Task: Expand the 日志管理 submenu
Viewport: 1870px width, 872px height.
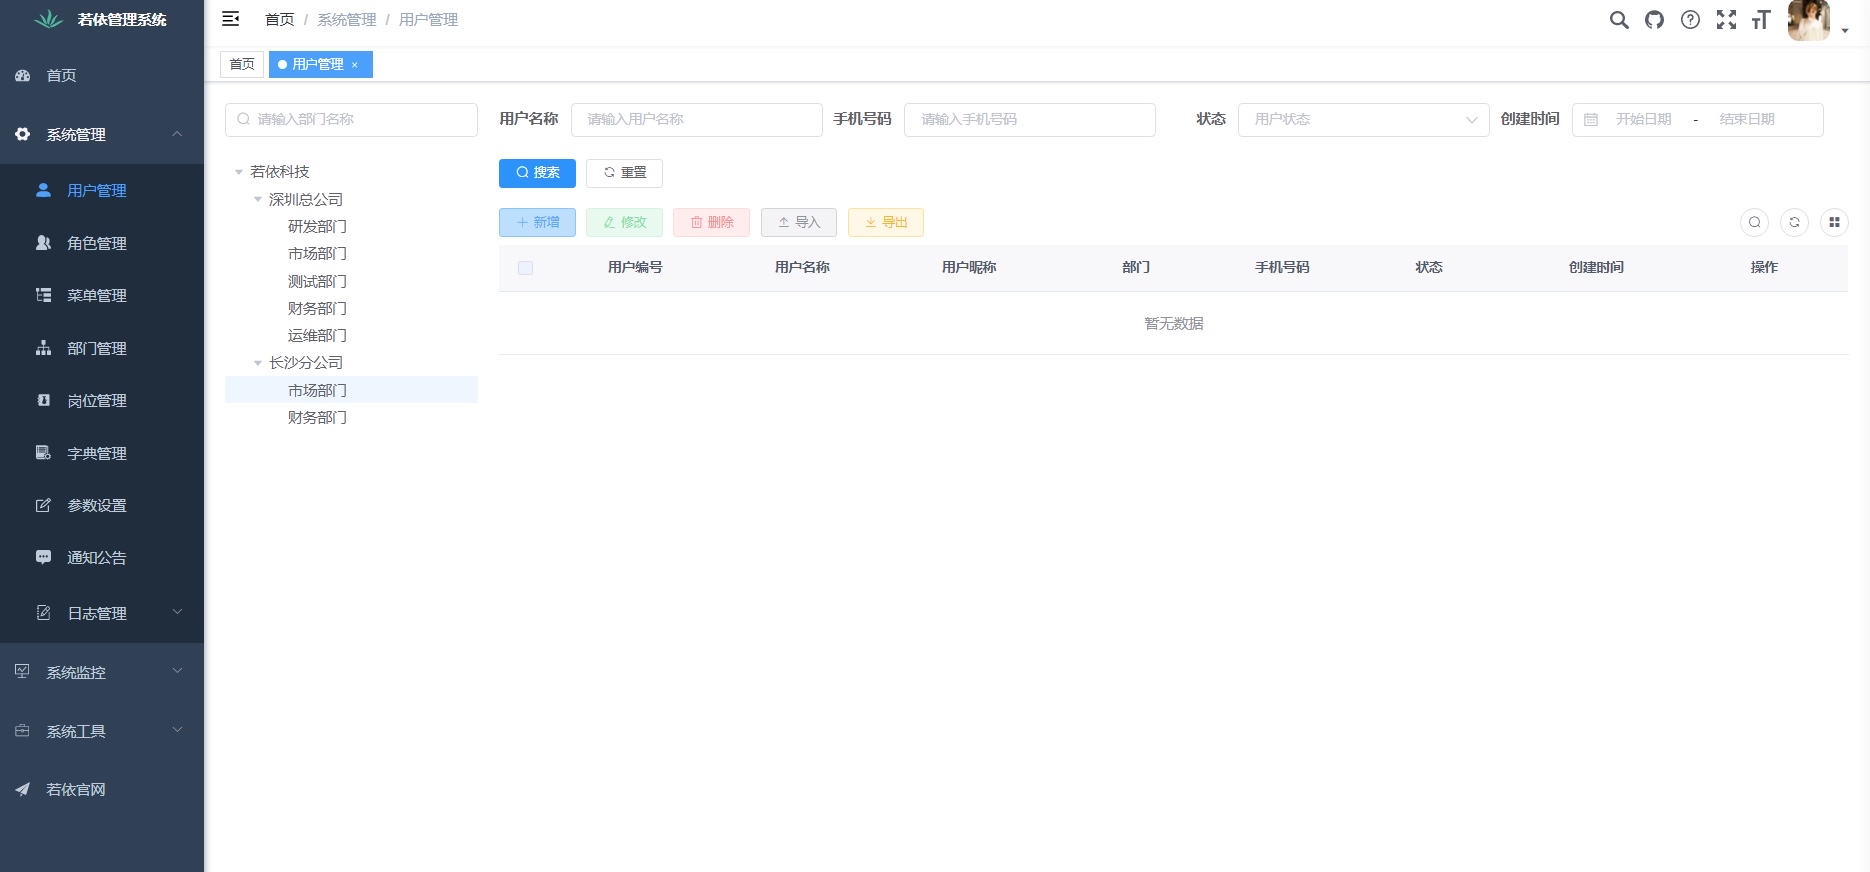Action: click(x=102, y=613)
